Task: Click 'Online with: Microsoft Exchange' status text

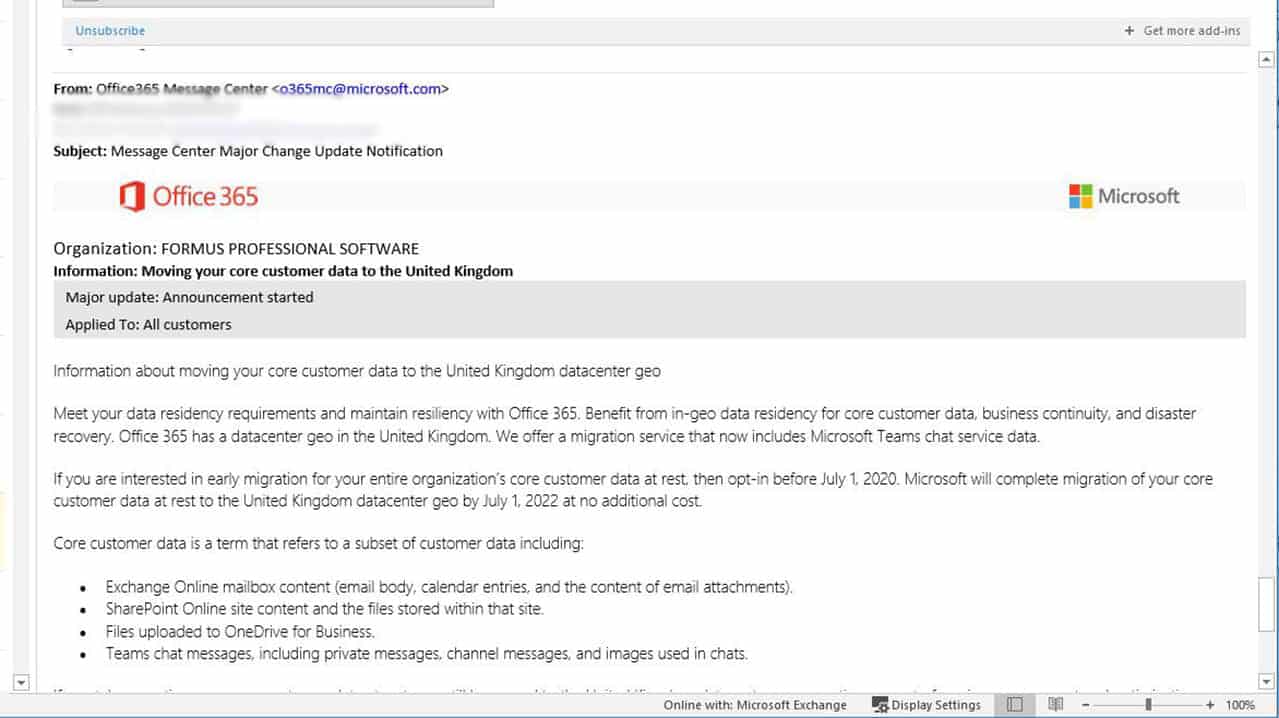Action: coord(755,705)
